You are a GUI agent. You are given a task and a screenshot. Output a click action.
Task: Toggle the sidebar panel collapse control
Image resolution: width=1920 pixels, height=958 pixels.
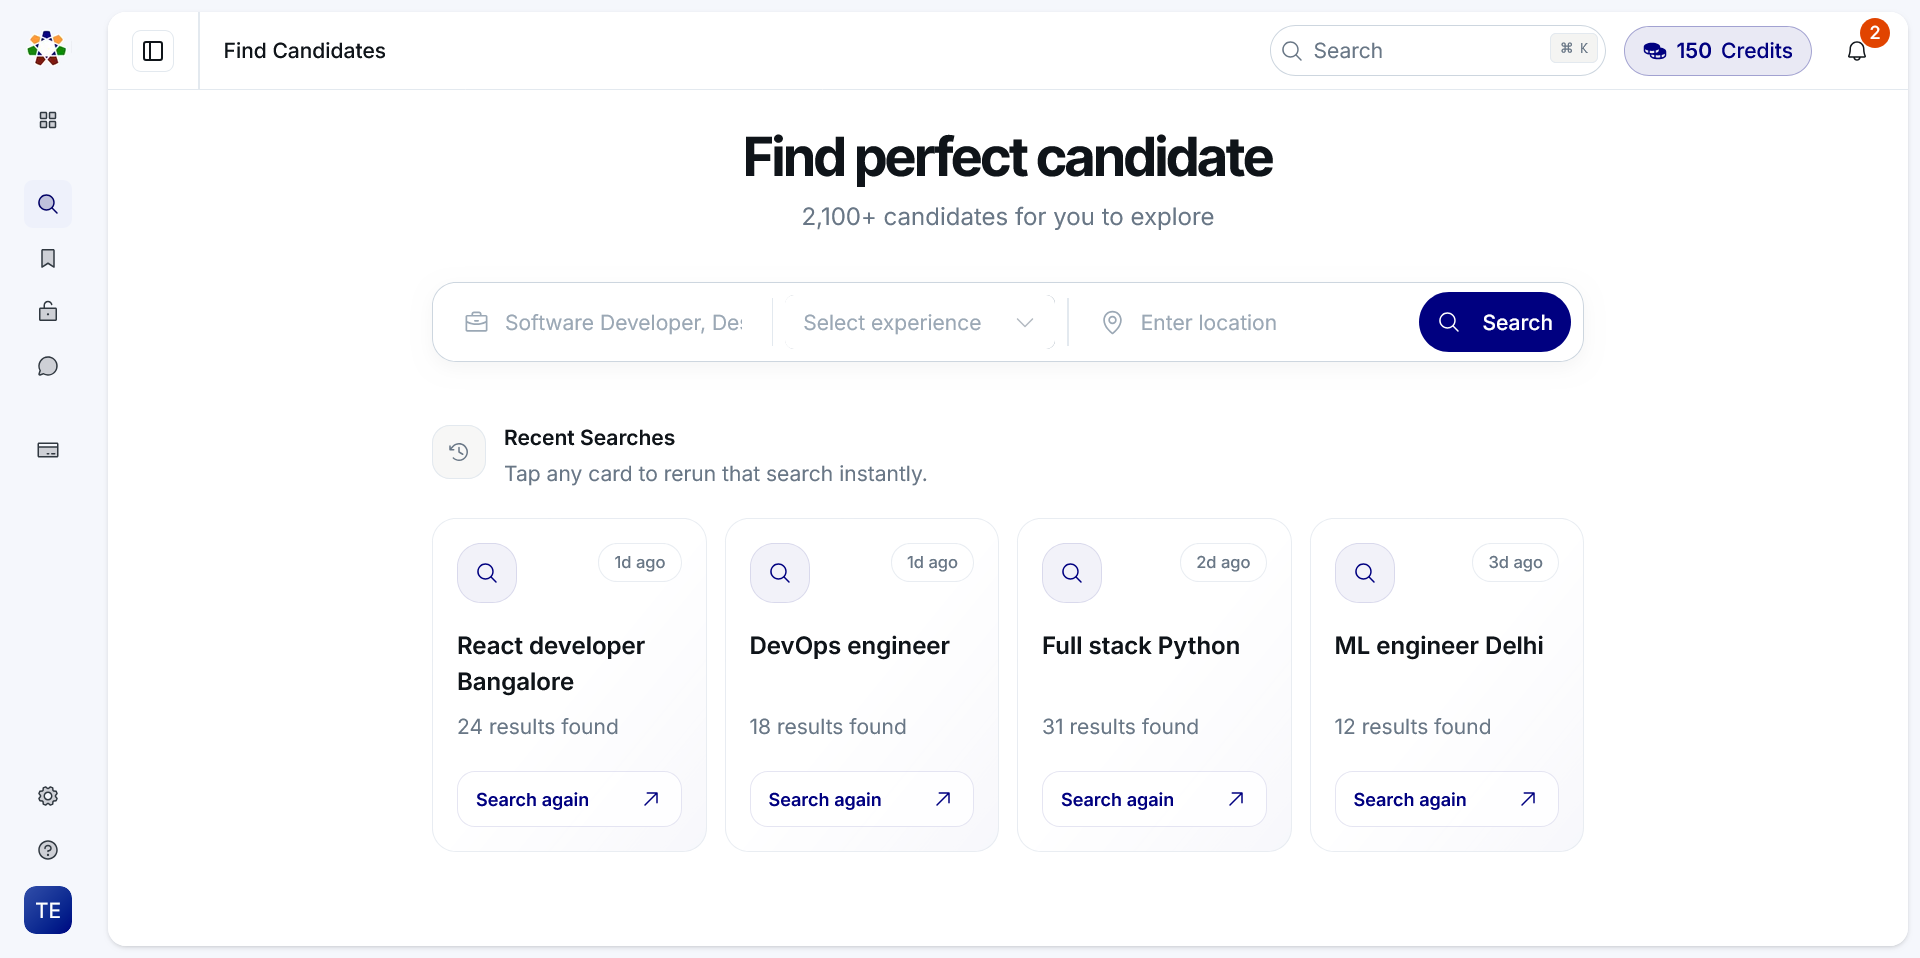(153, 51)
